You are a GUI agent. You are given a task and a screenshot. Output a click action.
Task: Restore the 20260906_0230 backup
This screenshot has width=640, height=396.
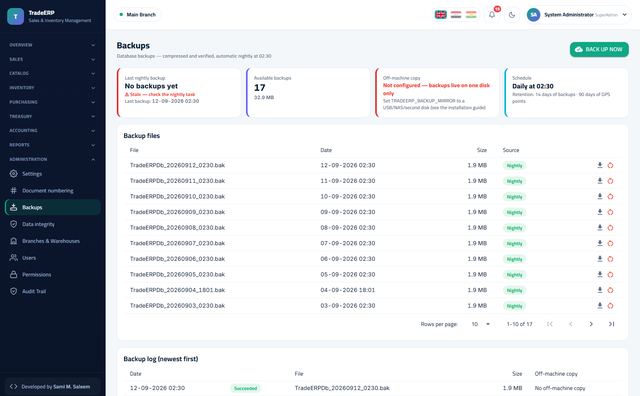610,259
